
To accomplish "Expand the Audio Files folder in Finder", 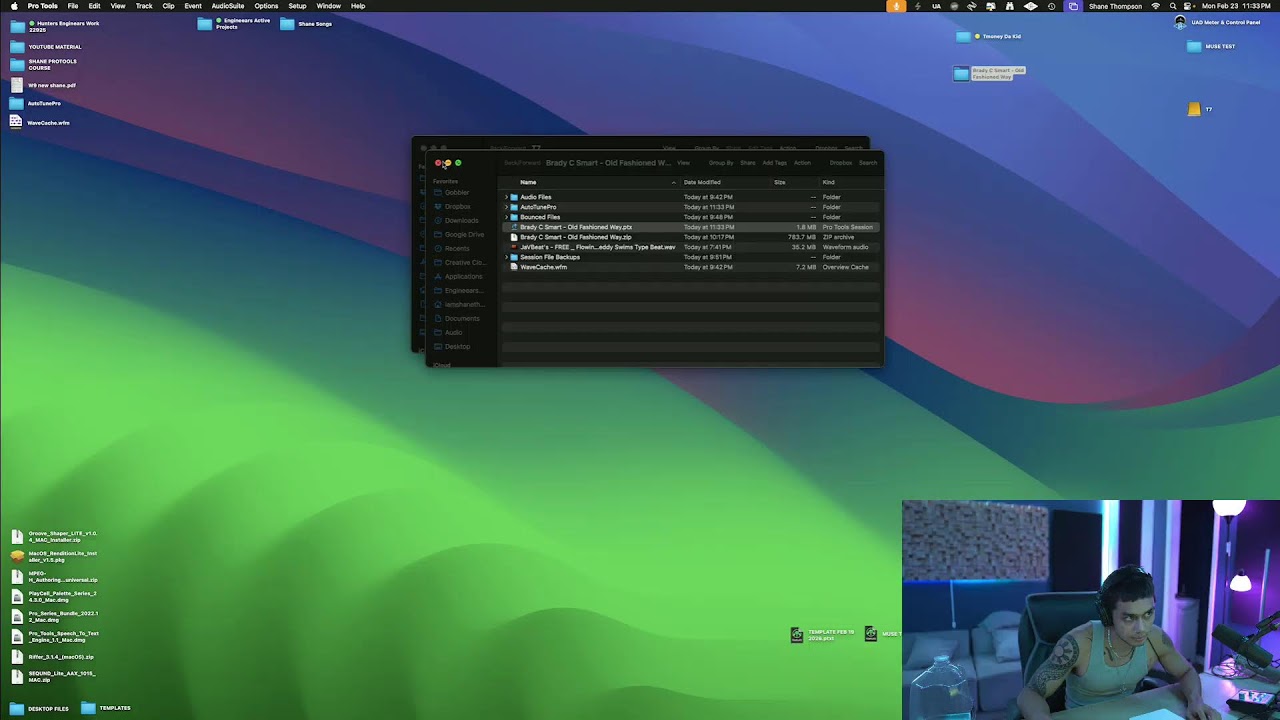I will tap(506, 197).
